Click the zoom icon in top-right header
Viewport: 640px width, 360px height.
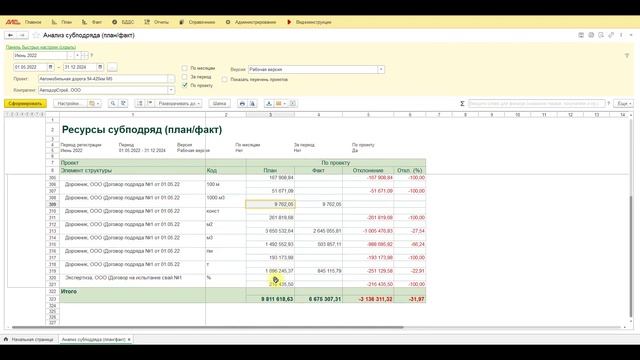click(x=601, y=36)
